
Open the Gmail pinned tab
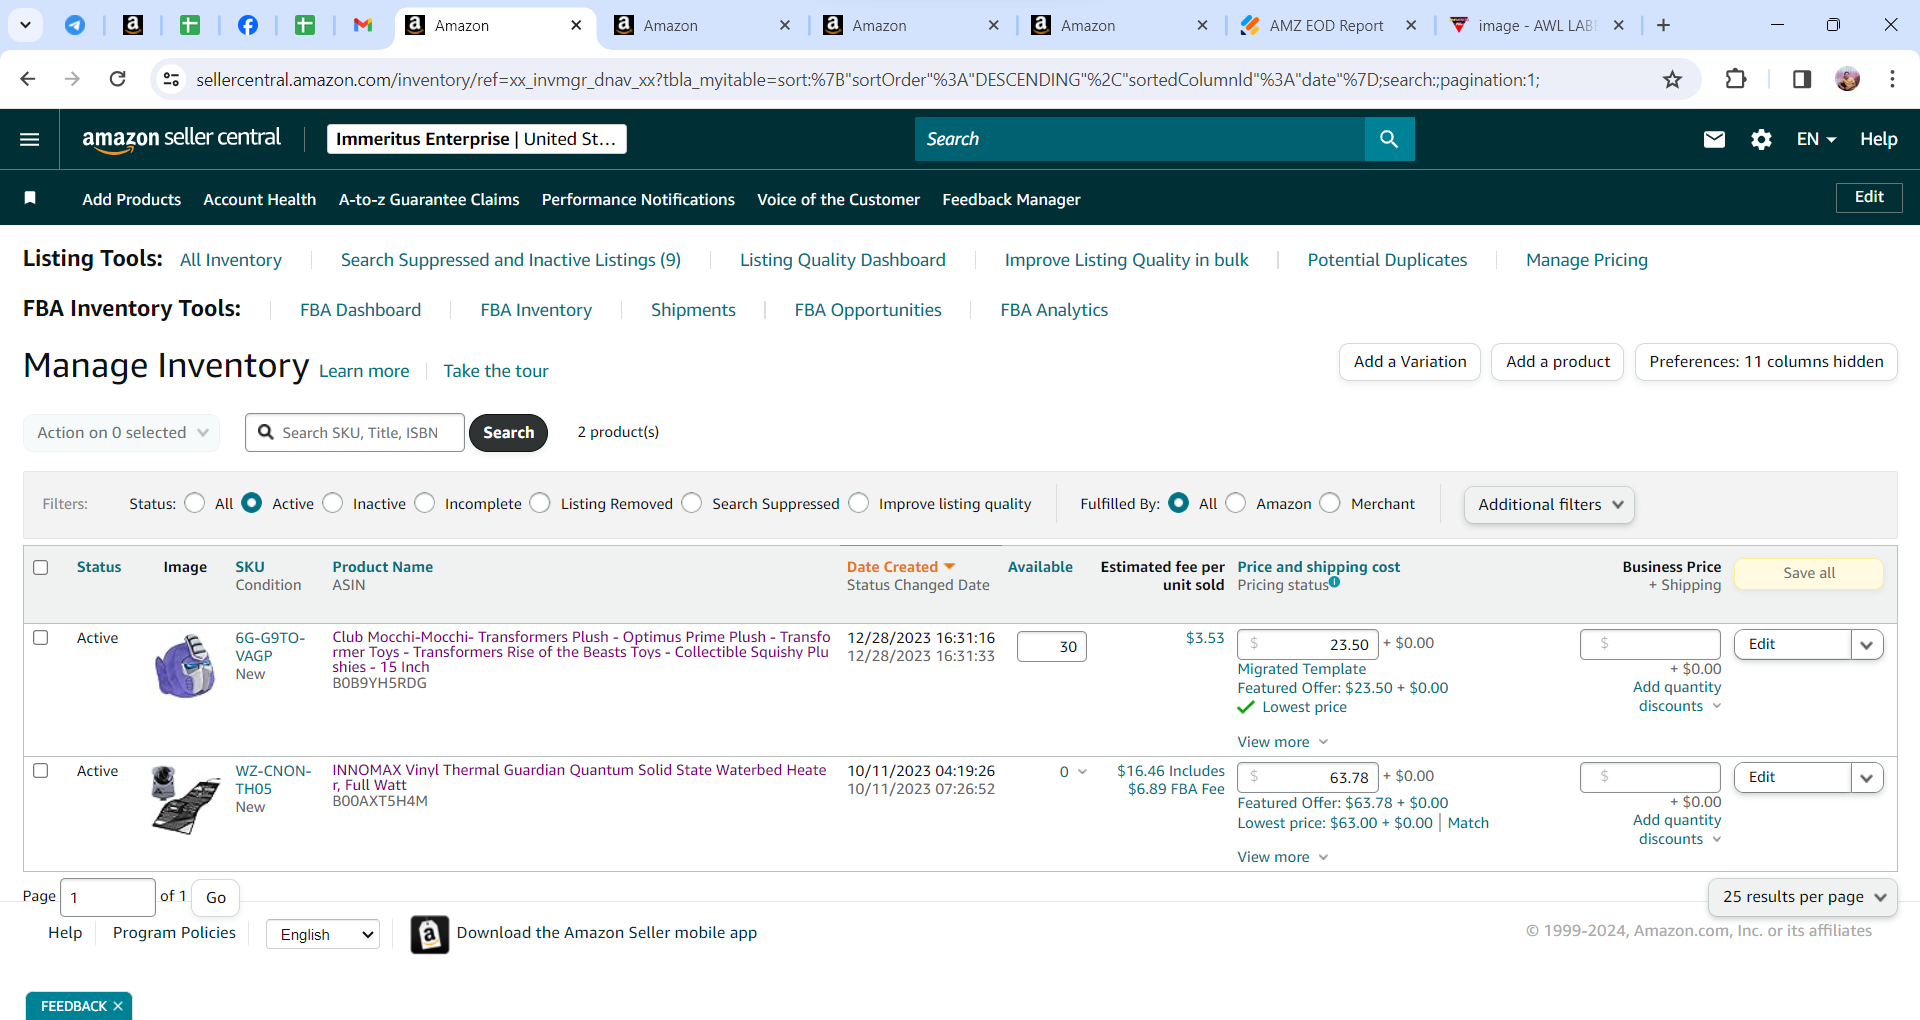(363, 25)
